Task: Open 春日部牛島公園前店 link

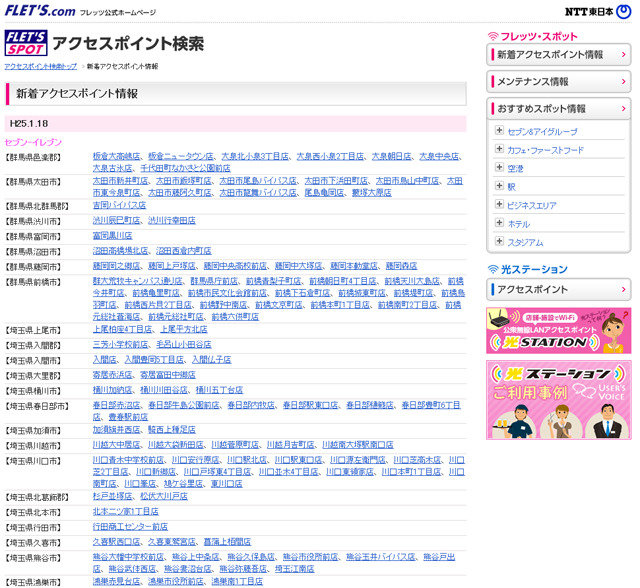Action: tap(184, 405)
